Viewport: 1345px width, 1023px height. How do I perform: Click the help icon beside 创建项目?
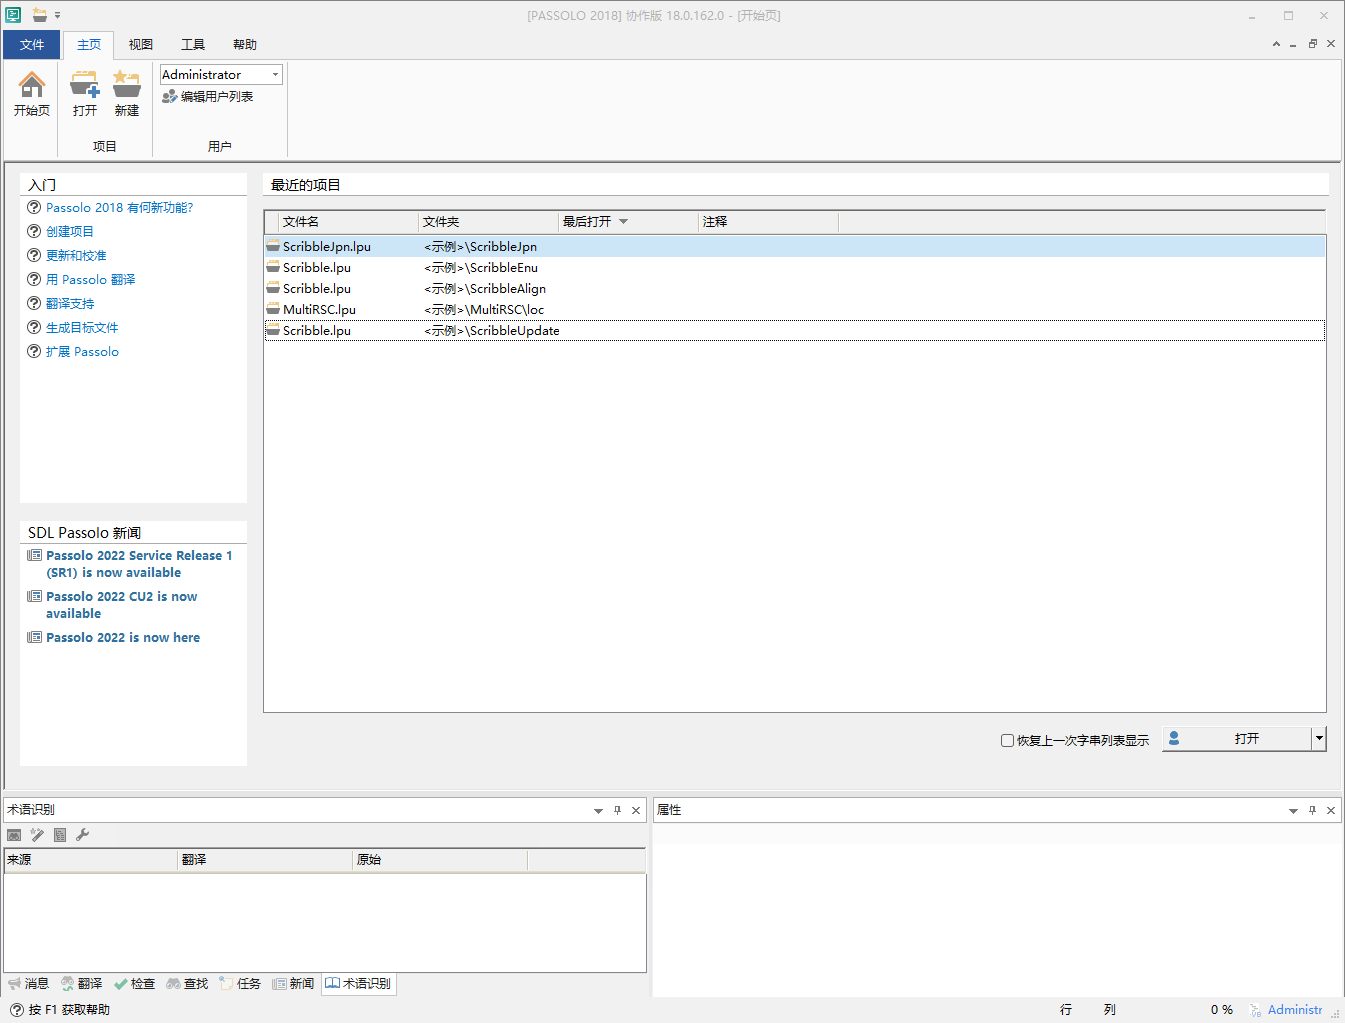pyautogui.click(x=34, y=231)
